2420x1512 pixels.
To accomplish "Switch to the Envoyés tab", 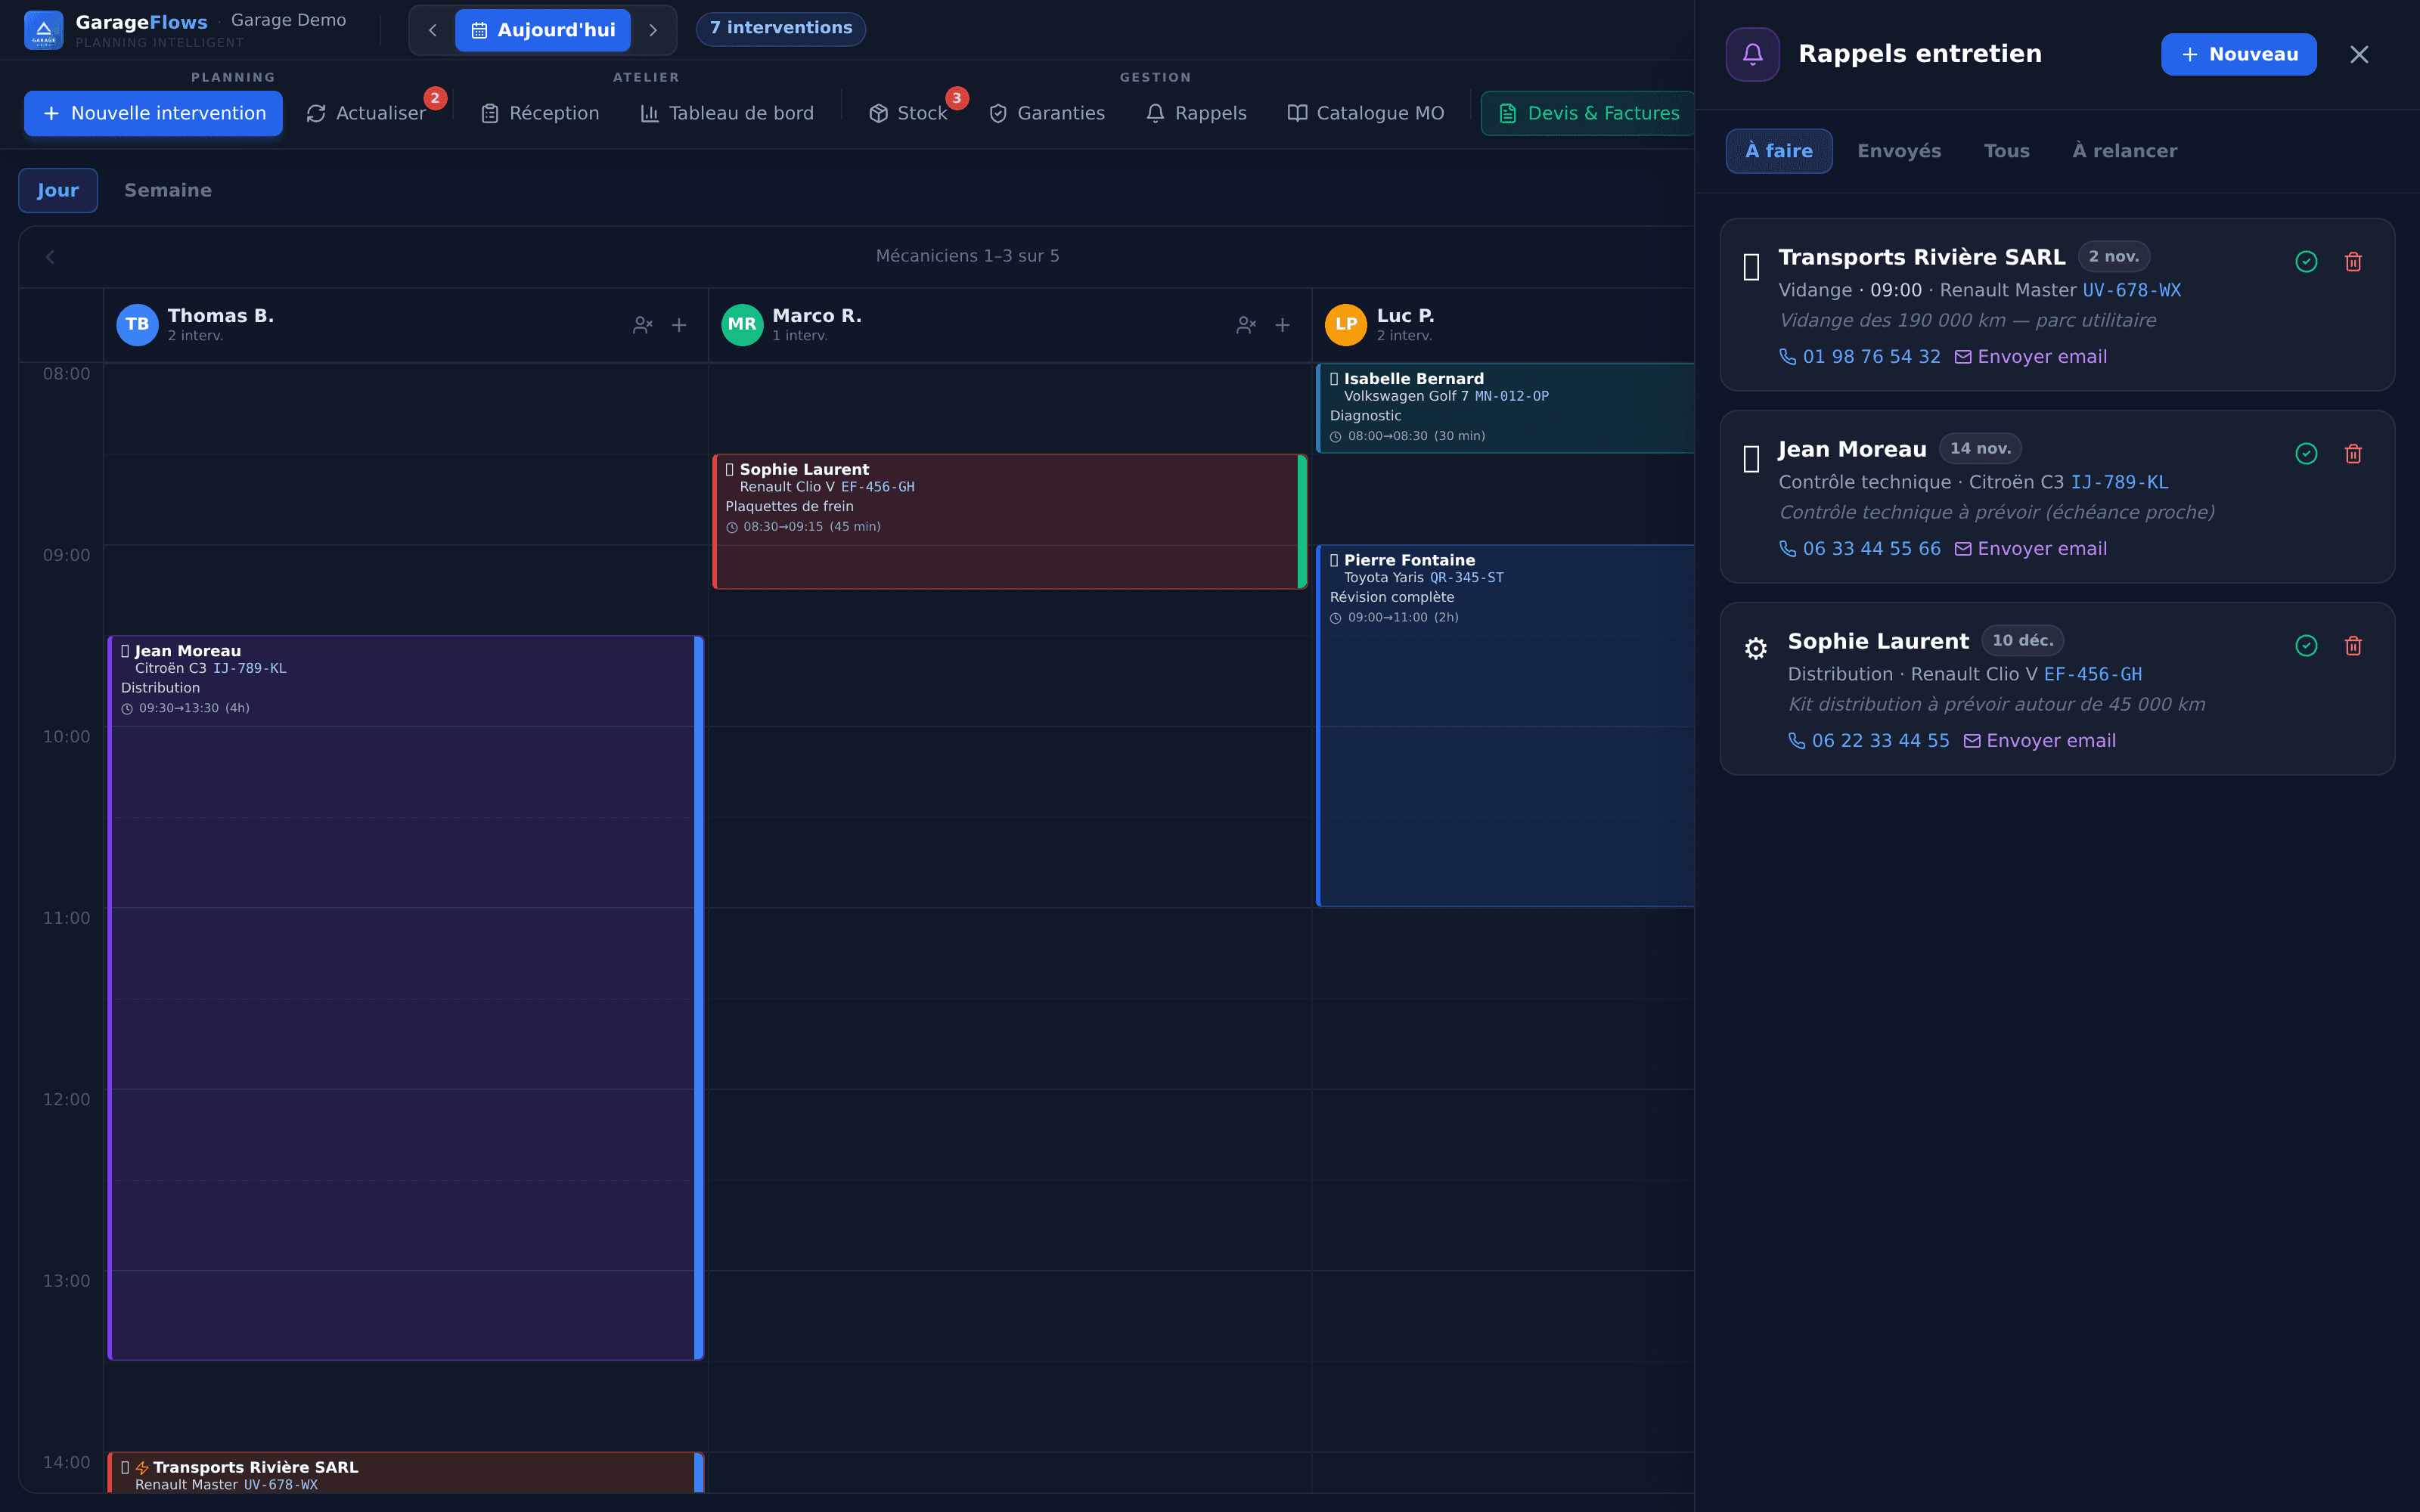I will tap(1899, 151).
